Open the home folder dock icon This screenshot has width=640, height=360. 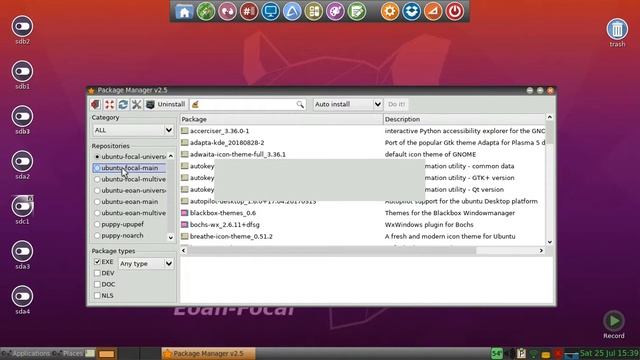coord(184,11)
